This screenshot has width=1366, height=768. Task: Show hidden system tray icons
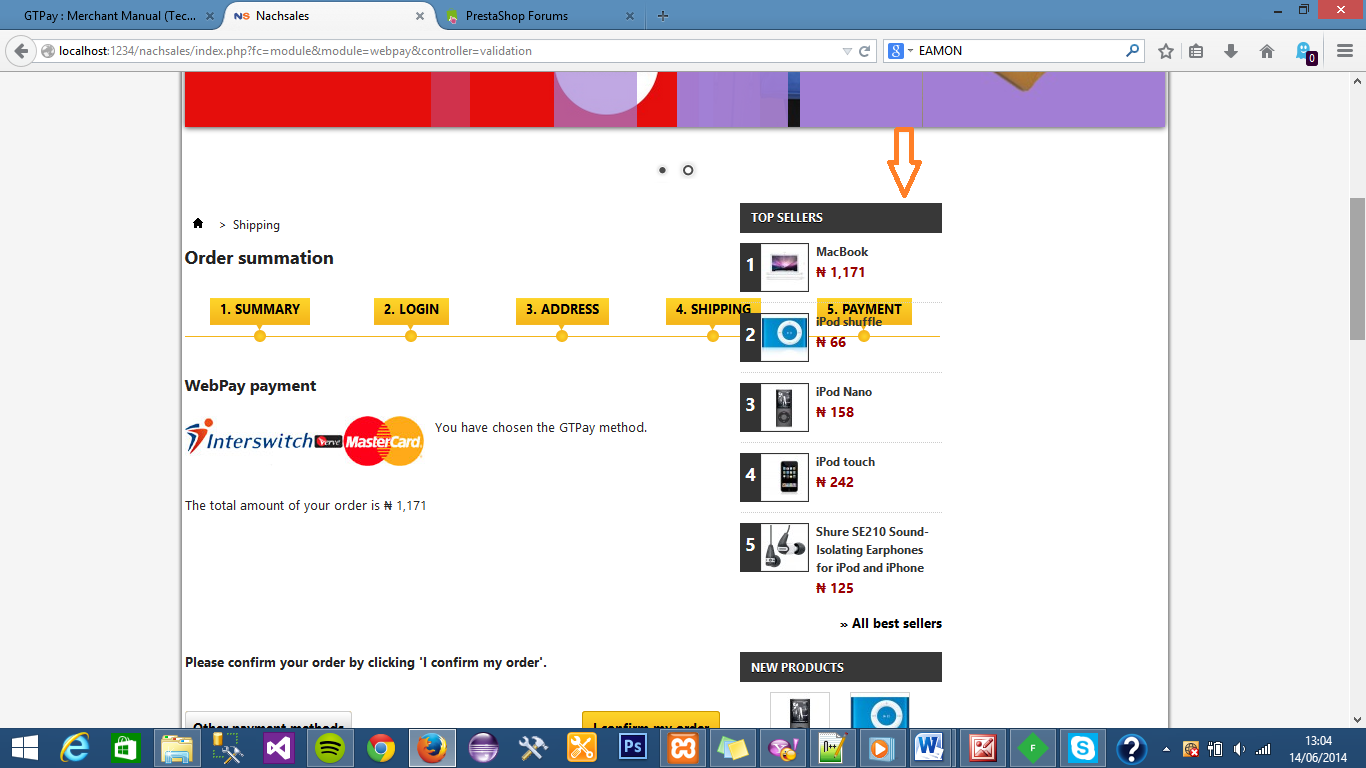tap(1166, 748)
